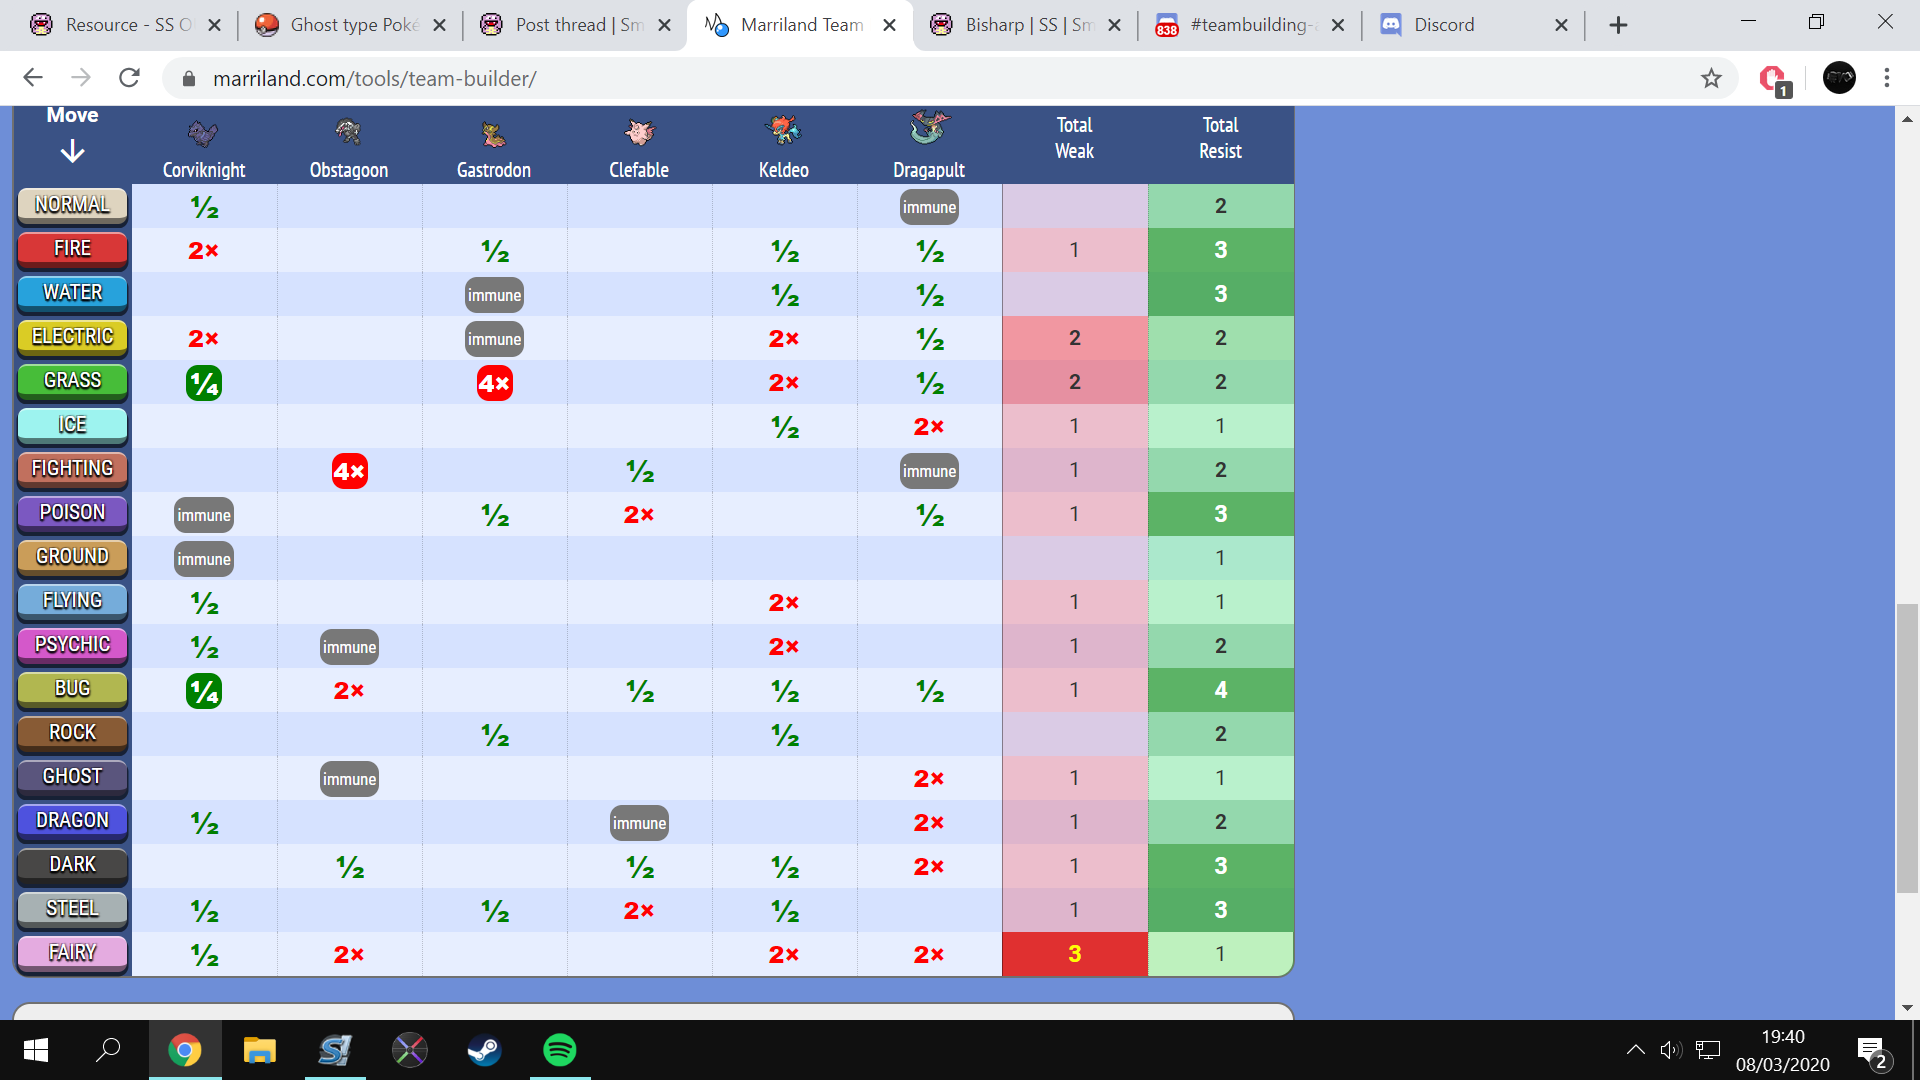Click the ELECTRIC type label
This screenshot has height=1080, width=1920.
72,337
